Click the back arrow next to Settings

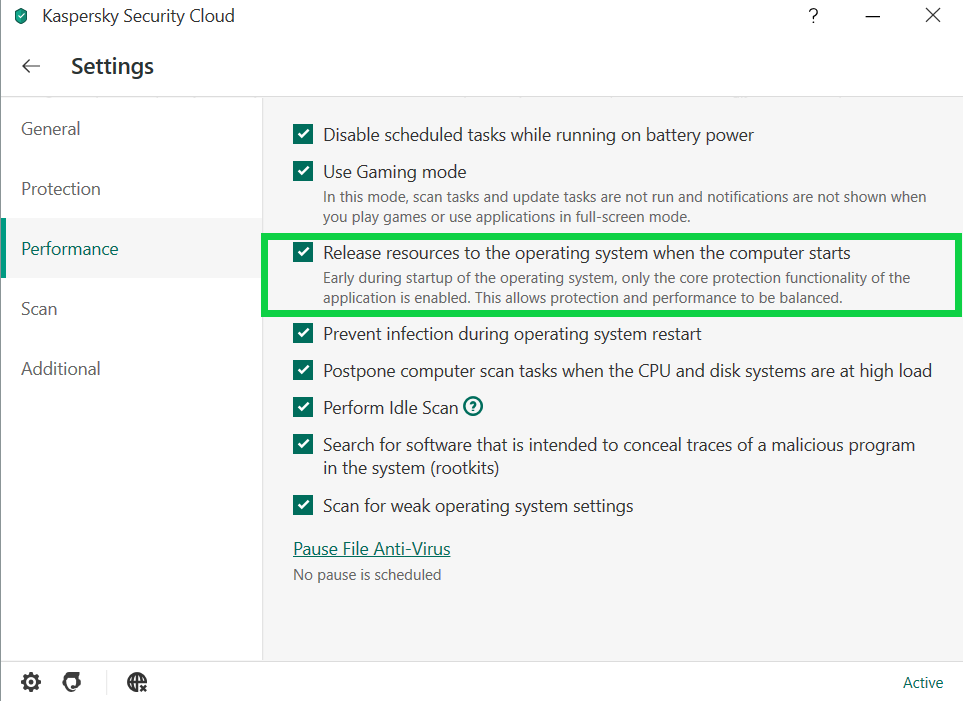31,66
